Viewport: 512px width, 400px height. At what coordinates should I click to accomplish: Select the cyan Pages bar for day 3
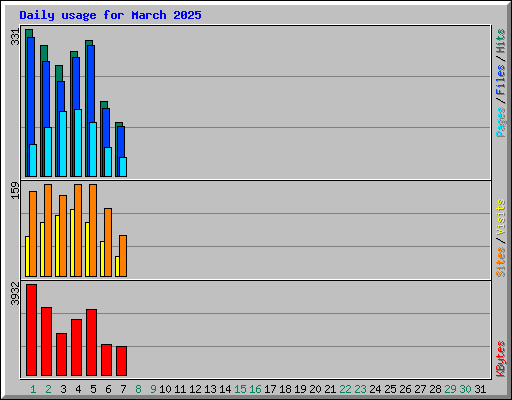tap(63, 144)
